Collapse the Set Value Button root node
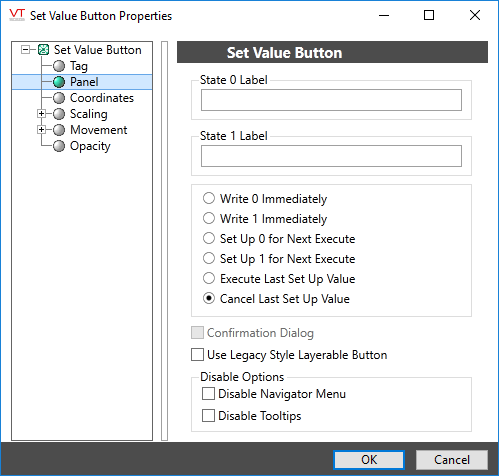The width and height of the screenshot is (499, 476). (25, 50)
